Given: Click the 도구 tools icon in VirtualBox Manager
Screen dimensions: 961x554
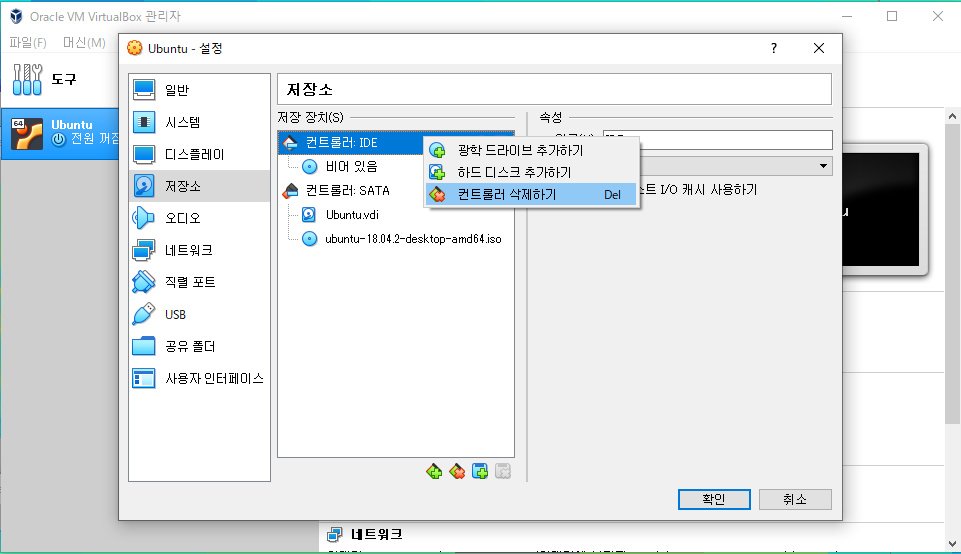Looking at the screenshot, I should coord(28,79).
